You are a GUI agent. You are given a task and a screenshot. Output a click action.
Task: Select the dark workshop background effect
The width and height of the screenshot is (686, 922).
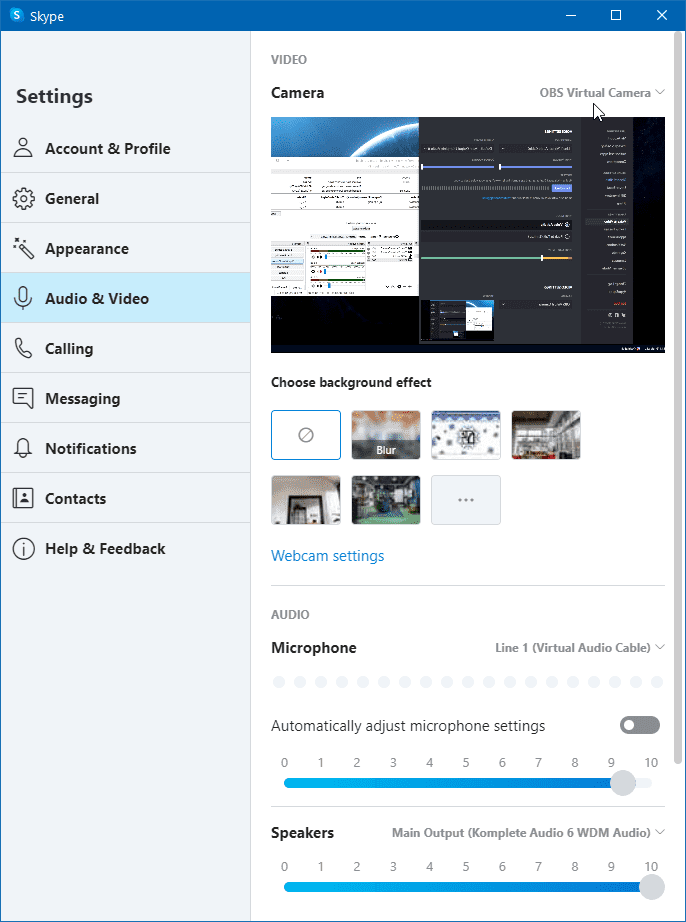click(x=386, y=500)
